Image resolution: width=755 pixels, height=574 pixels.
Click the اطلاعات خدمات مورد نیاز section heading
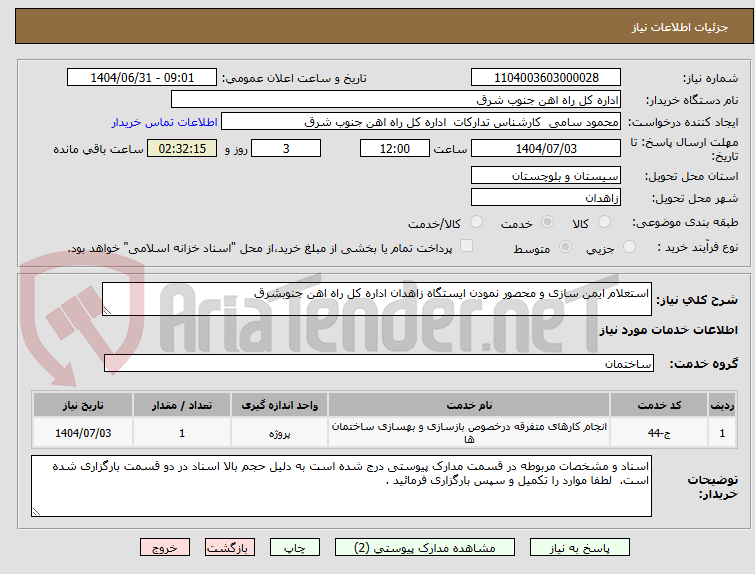pos(668,330)
